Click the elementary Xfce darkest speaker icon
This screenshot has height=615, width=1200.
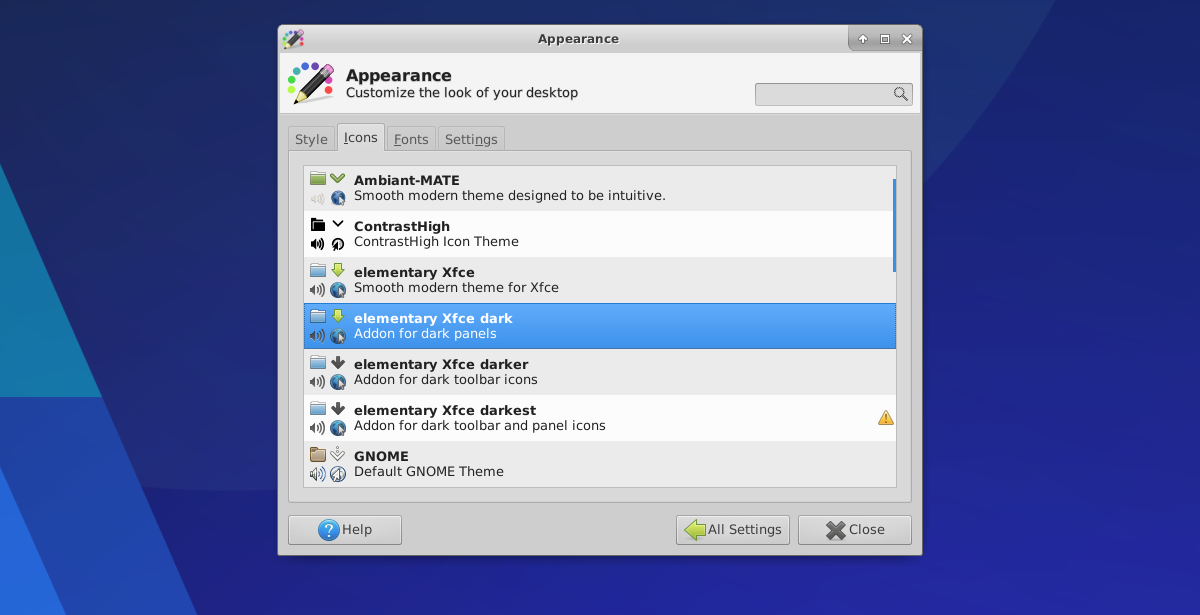pyautogui.click(x=318, y=428)
